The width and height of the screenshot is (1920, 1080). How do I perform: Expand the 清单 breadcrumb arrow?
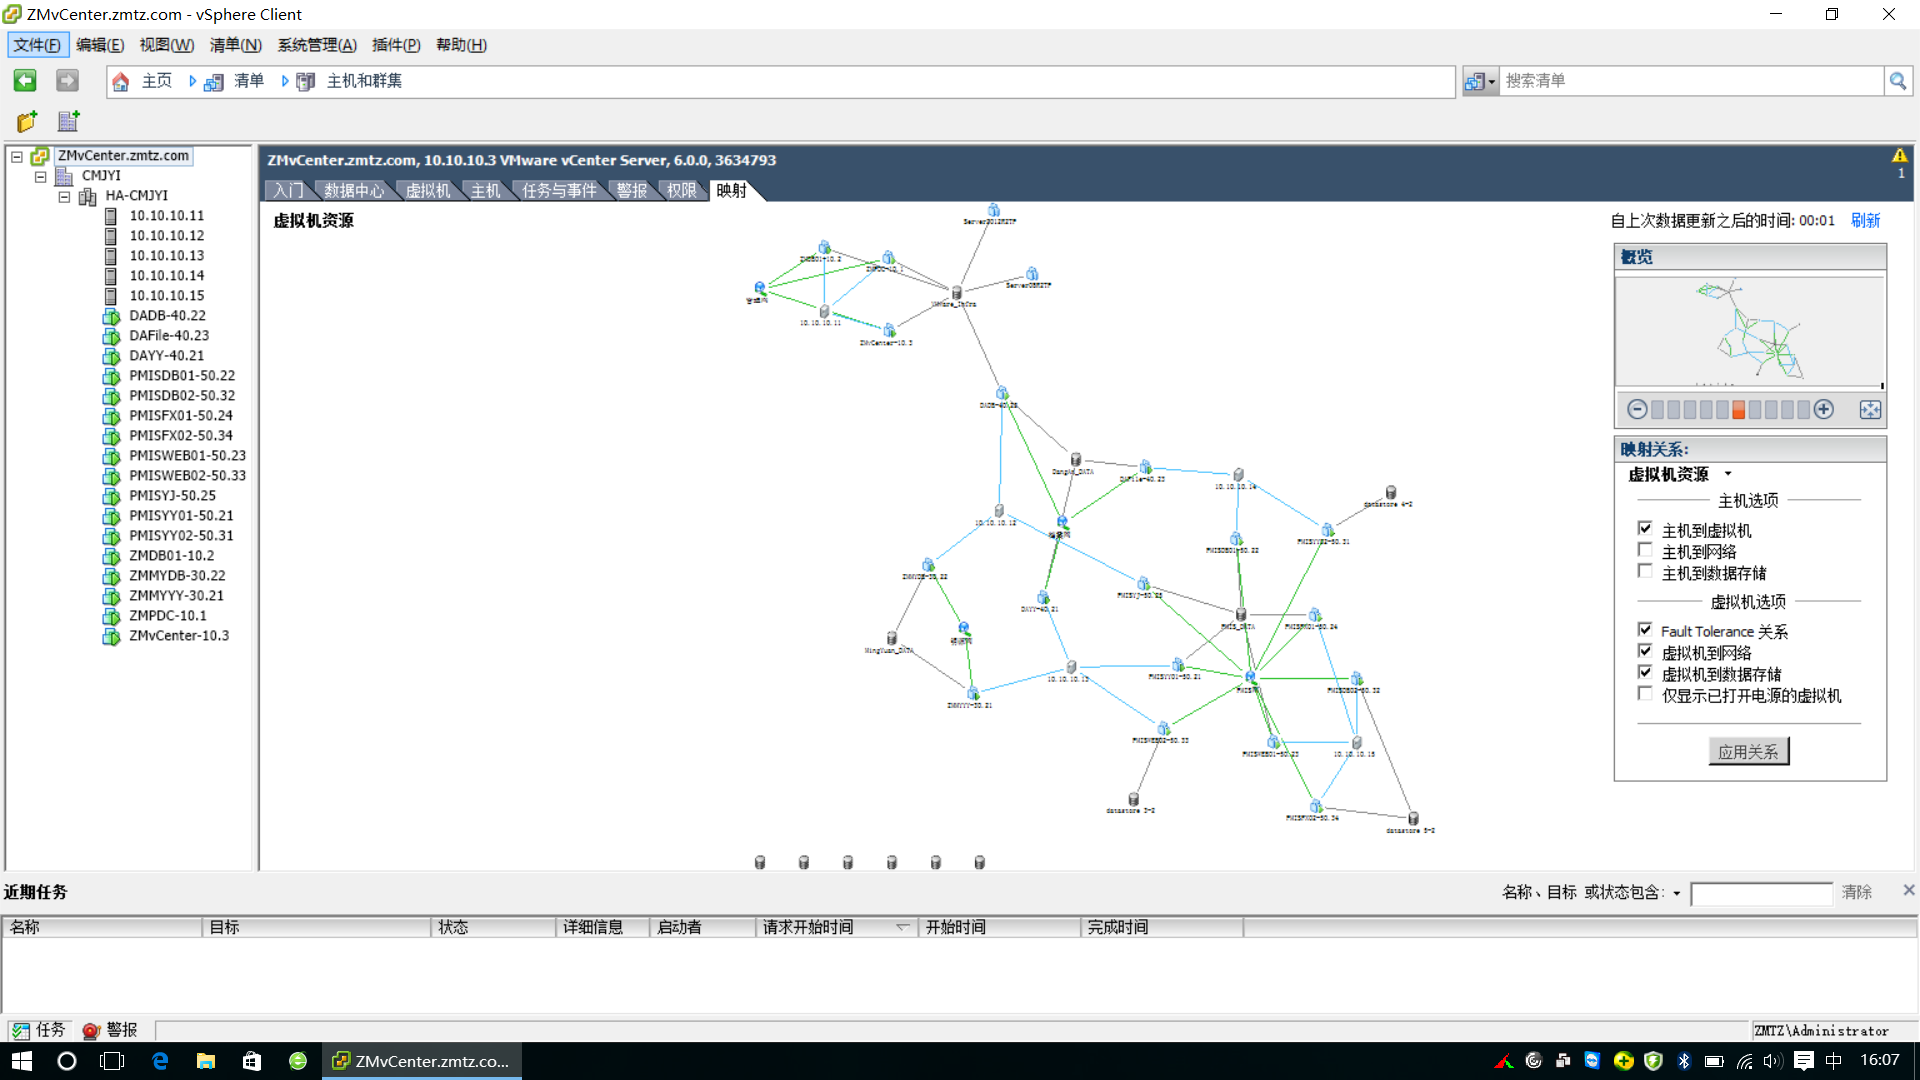pos(285,81)
